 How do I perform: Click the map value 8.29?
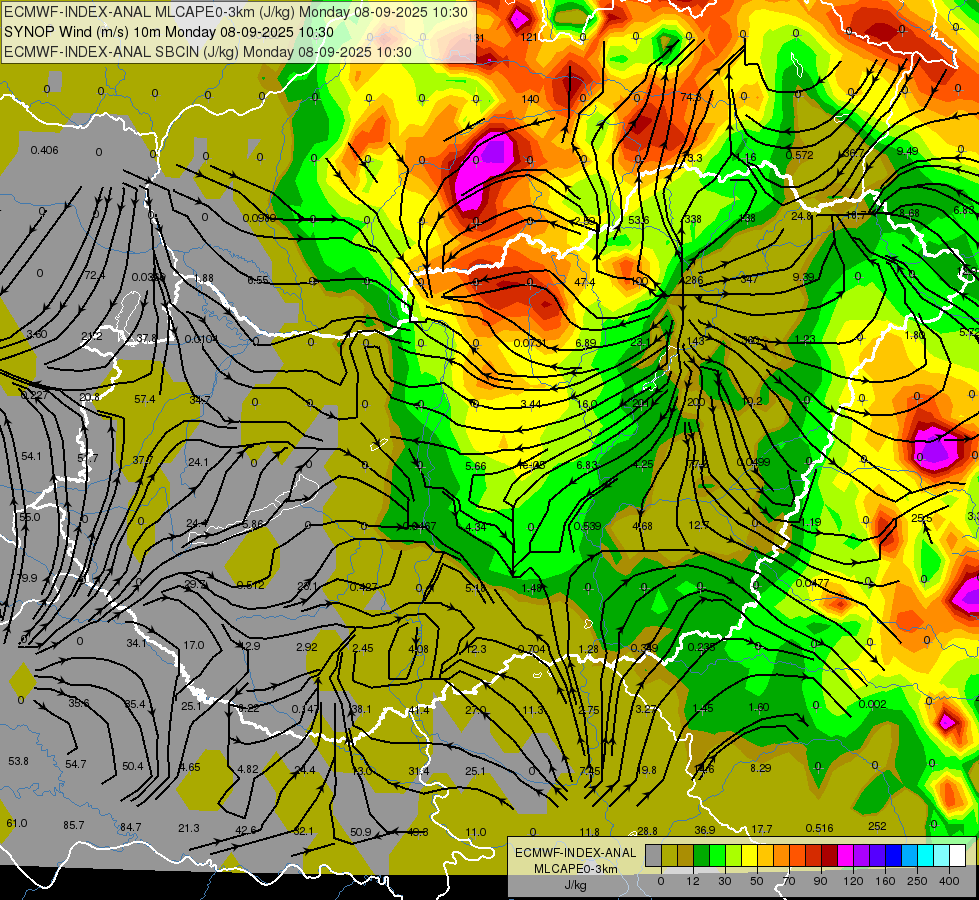tap(760, 768)
